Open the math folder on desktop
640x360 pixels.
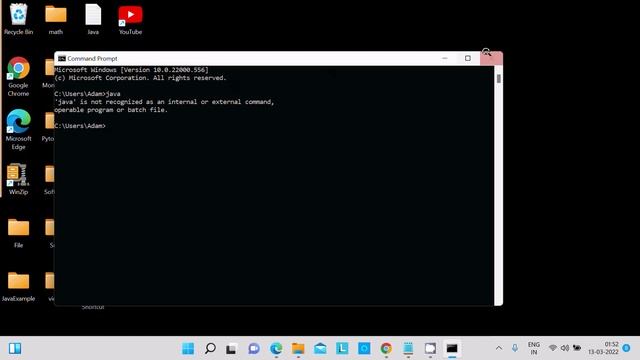coord(56,19)
